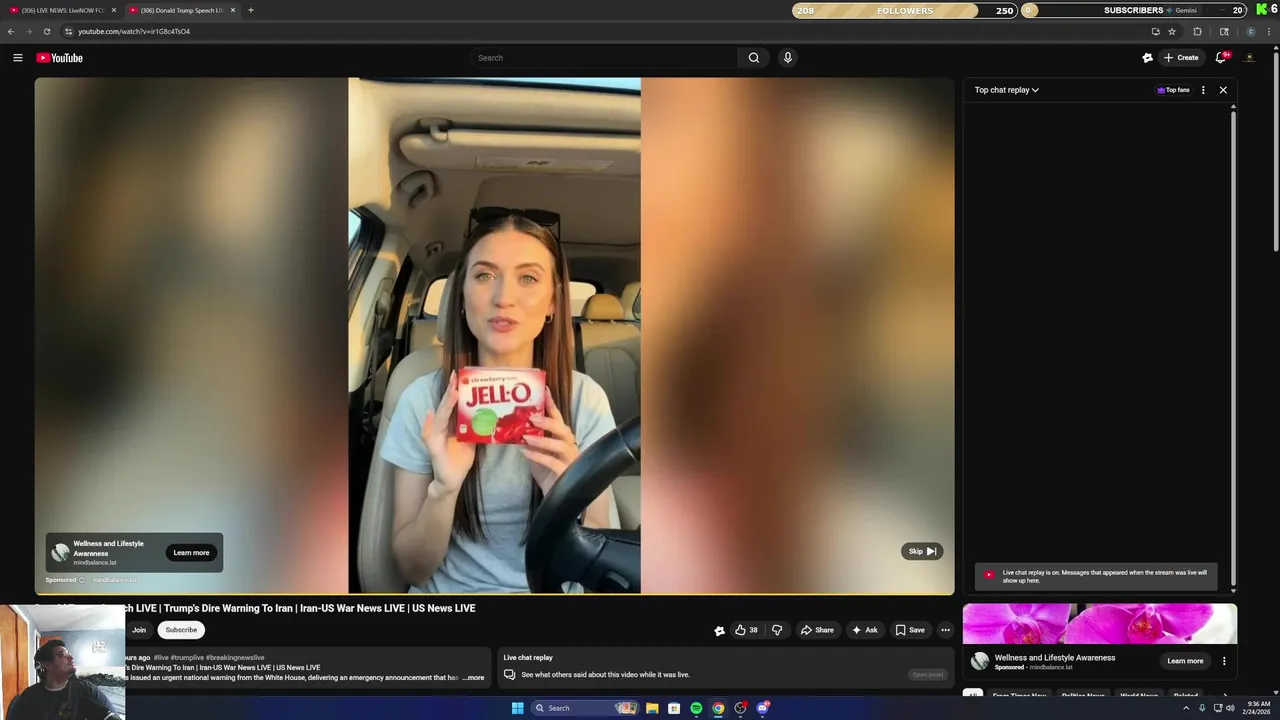
Task: Expand description with ...more
Action: [473, 678]
